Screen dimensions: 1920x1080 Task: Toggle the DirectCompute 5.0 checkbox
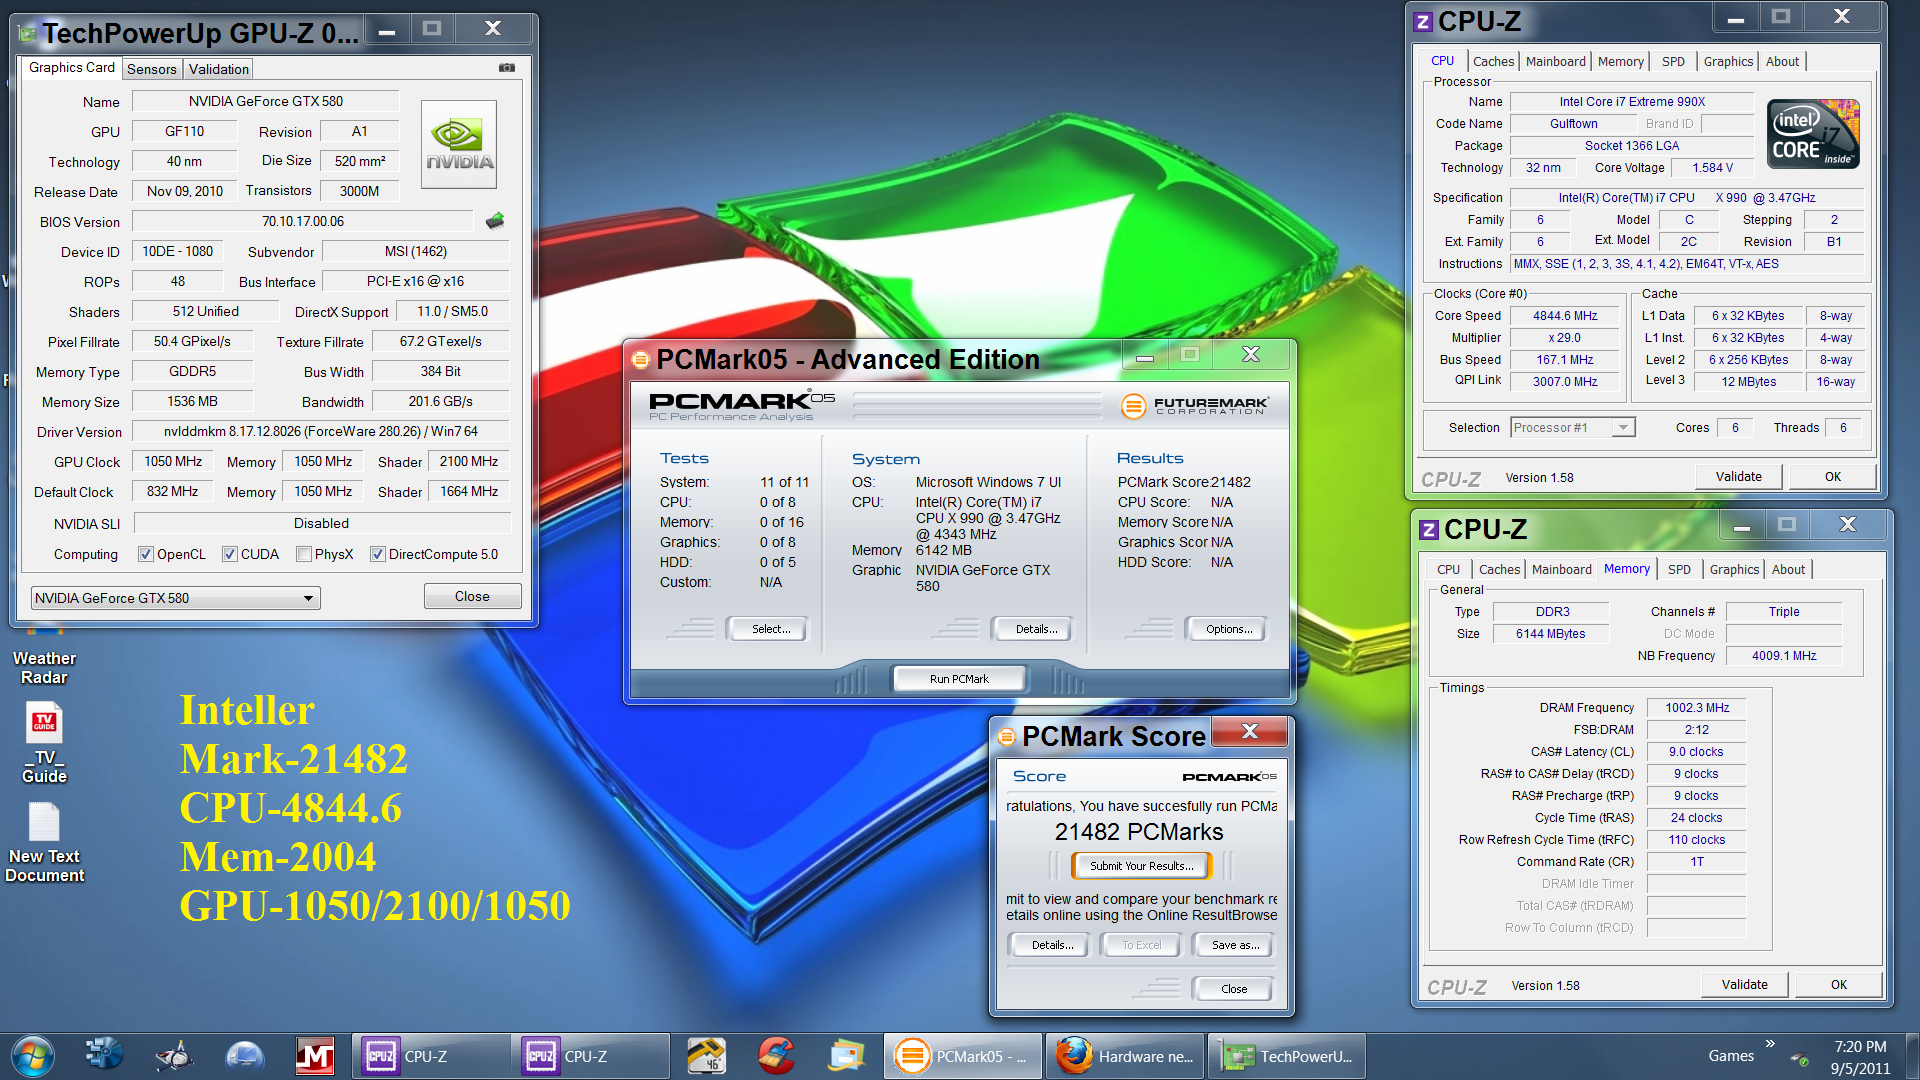pos(378,554)
